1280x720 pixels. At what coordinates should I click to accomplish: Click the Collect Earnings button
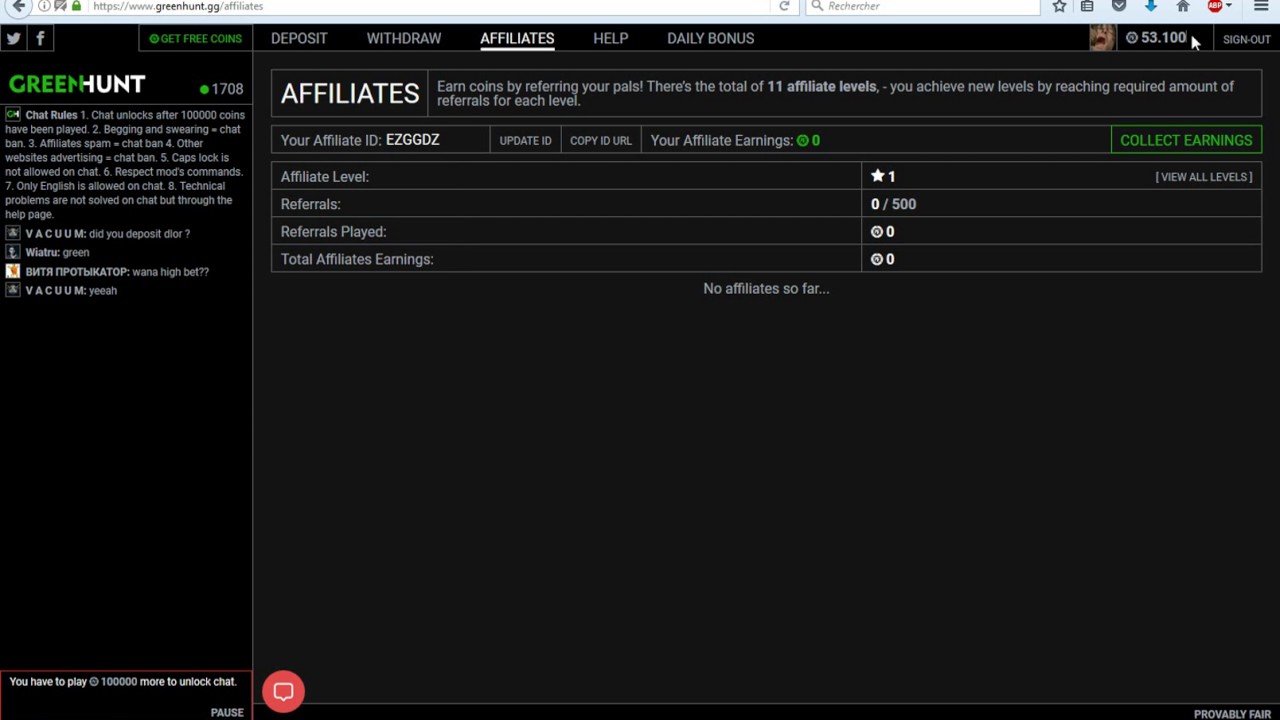coord(1186,140)
